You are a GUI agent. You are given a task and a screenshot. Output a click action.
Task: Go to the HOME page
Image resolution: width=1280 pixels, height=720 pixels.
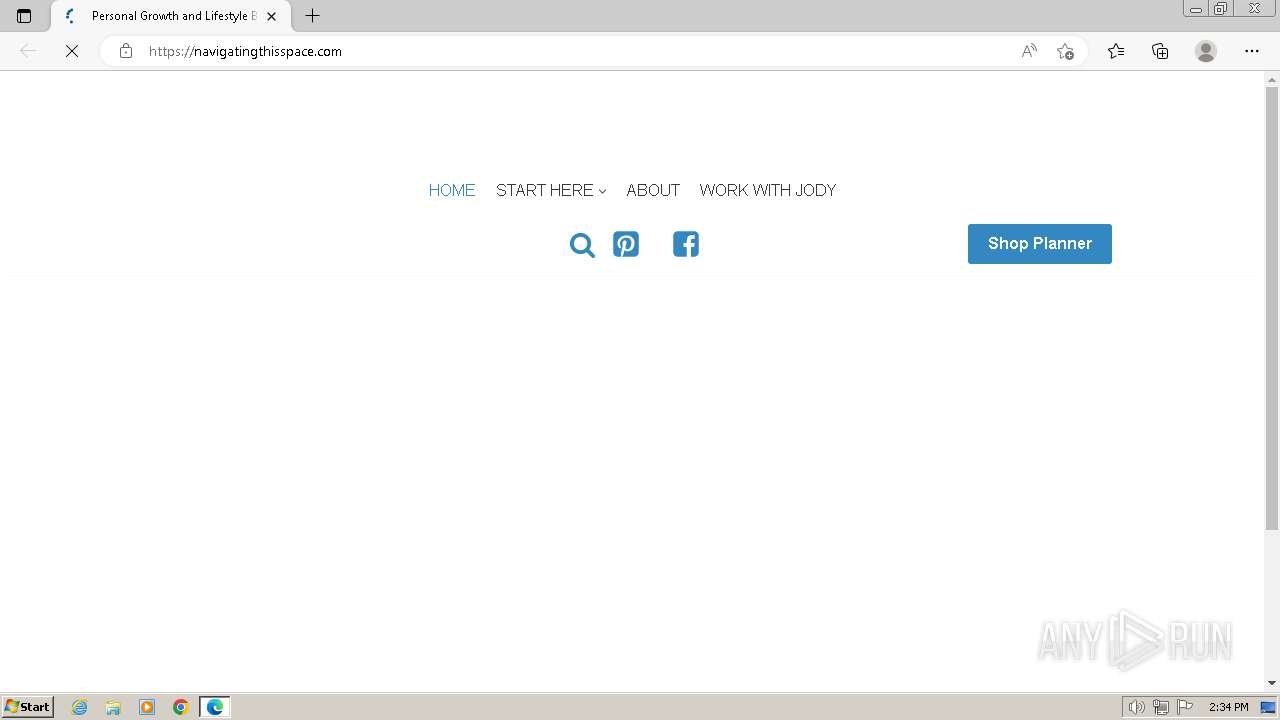coord(452,190)
